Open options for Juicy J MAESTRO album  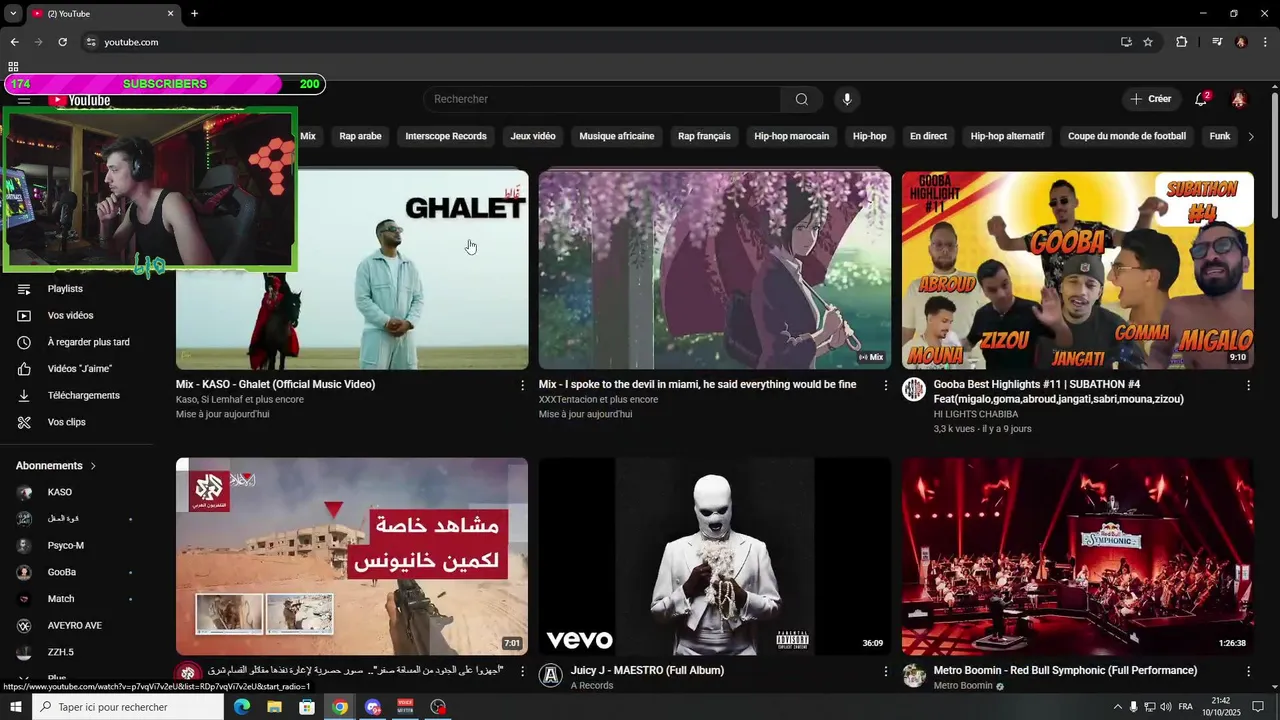pos(885,671)
